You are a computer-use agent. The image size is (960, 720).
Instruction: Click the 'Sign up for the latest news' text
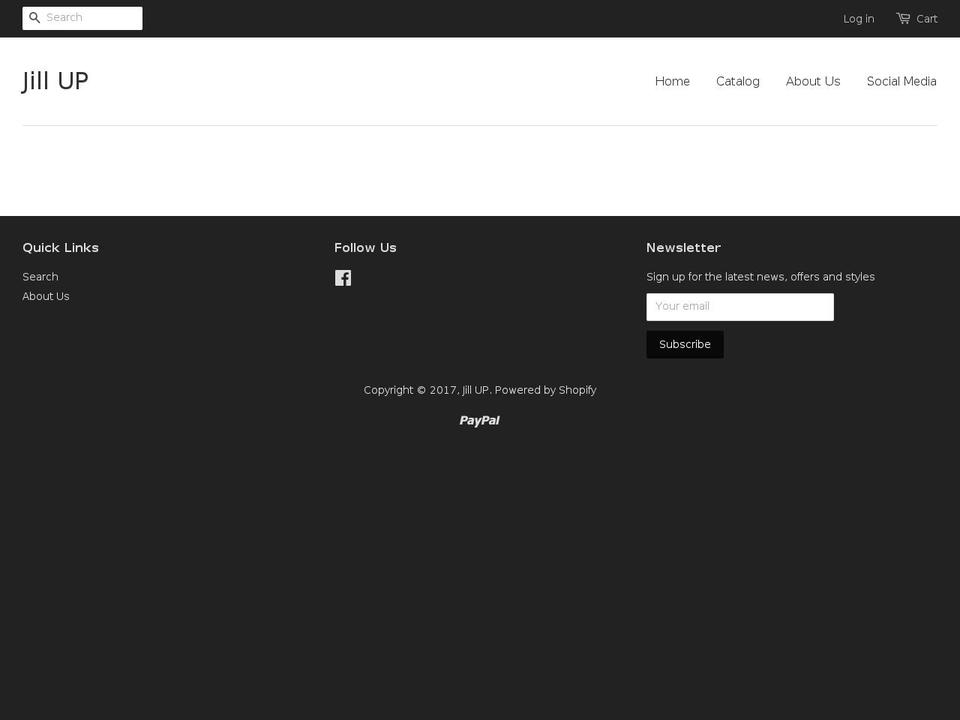click(760, 277)
